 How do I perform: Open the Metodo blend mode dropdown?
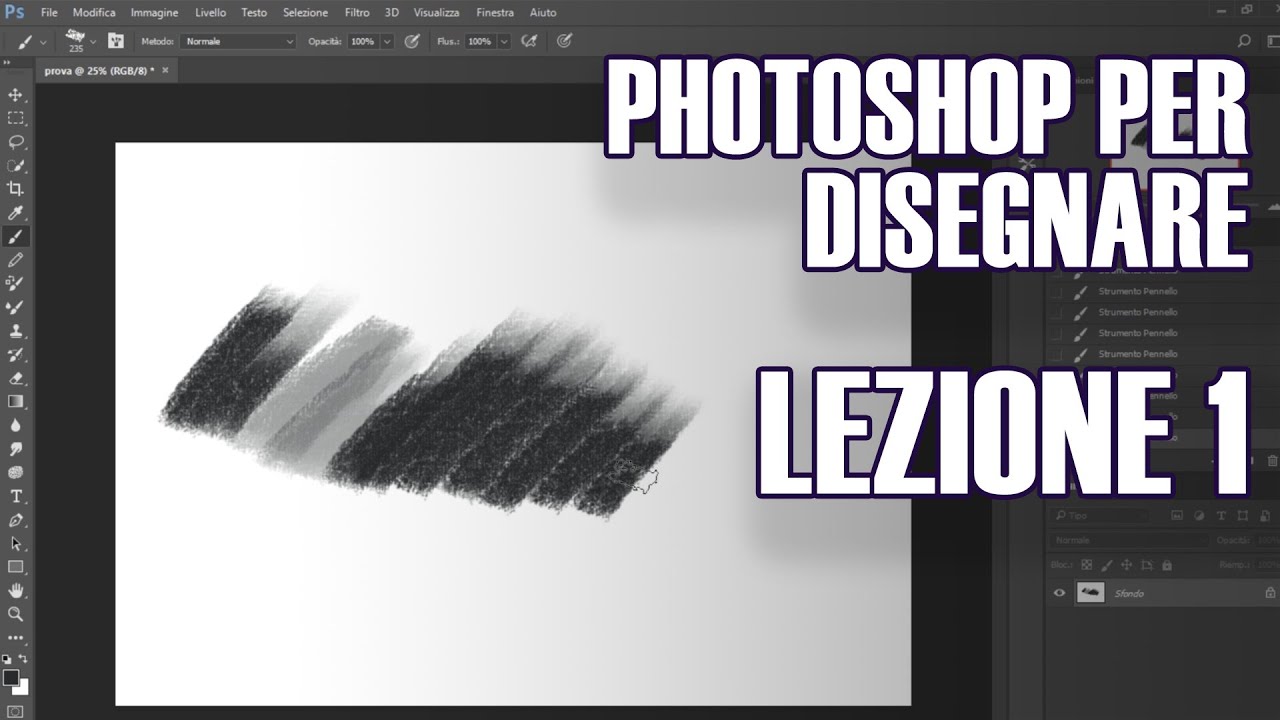tap(239, 41)
